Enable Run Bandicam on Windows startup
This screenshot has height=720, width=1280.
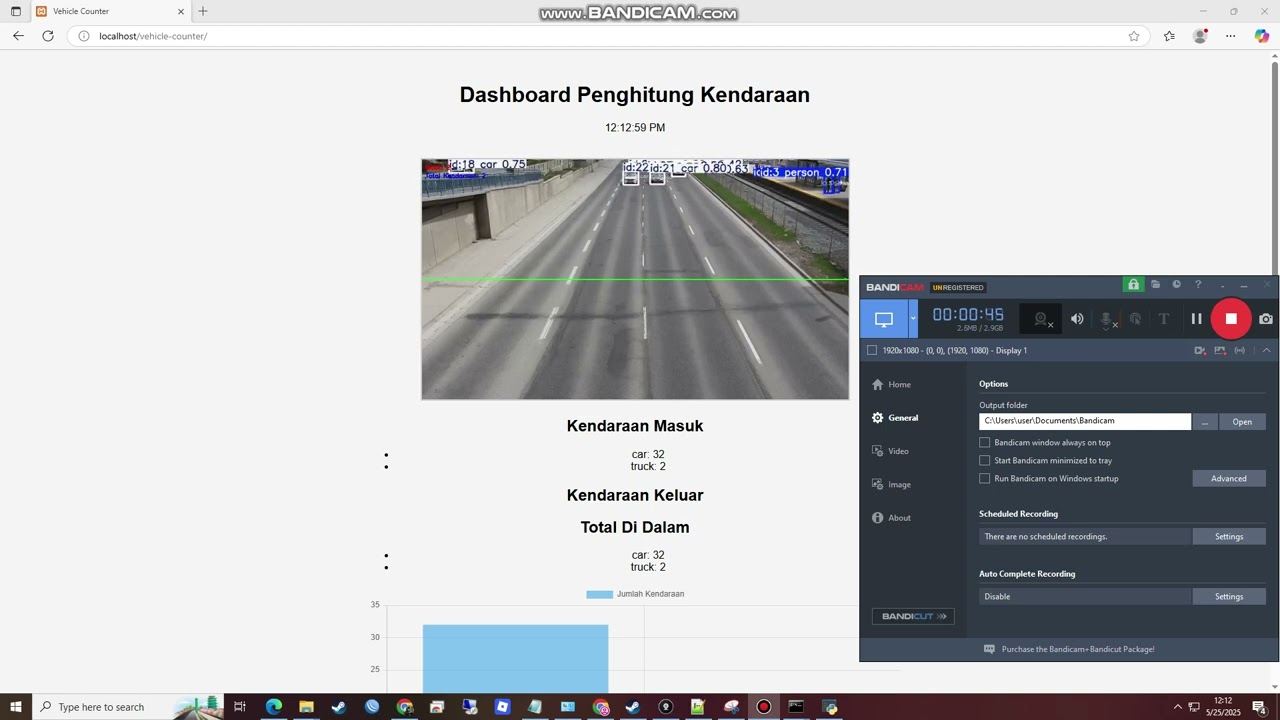point(985,478)
